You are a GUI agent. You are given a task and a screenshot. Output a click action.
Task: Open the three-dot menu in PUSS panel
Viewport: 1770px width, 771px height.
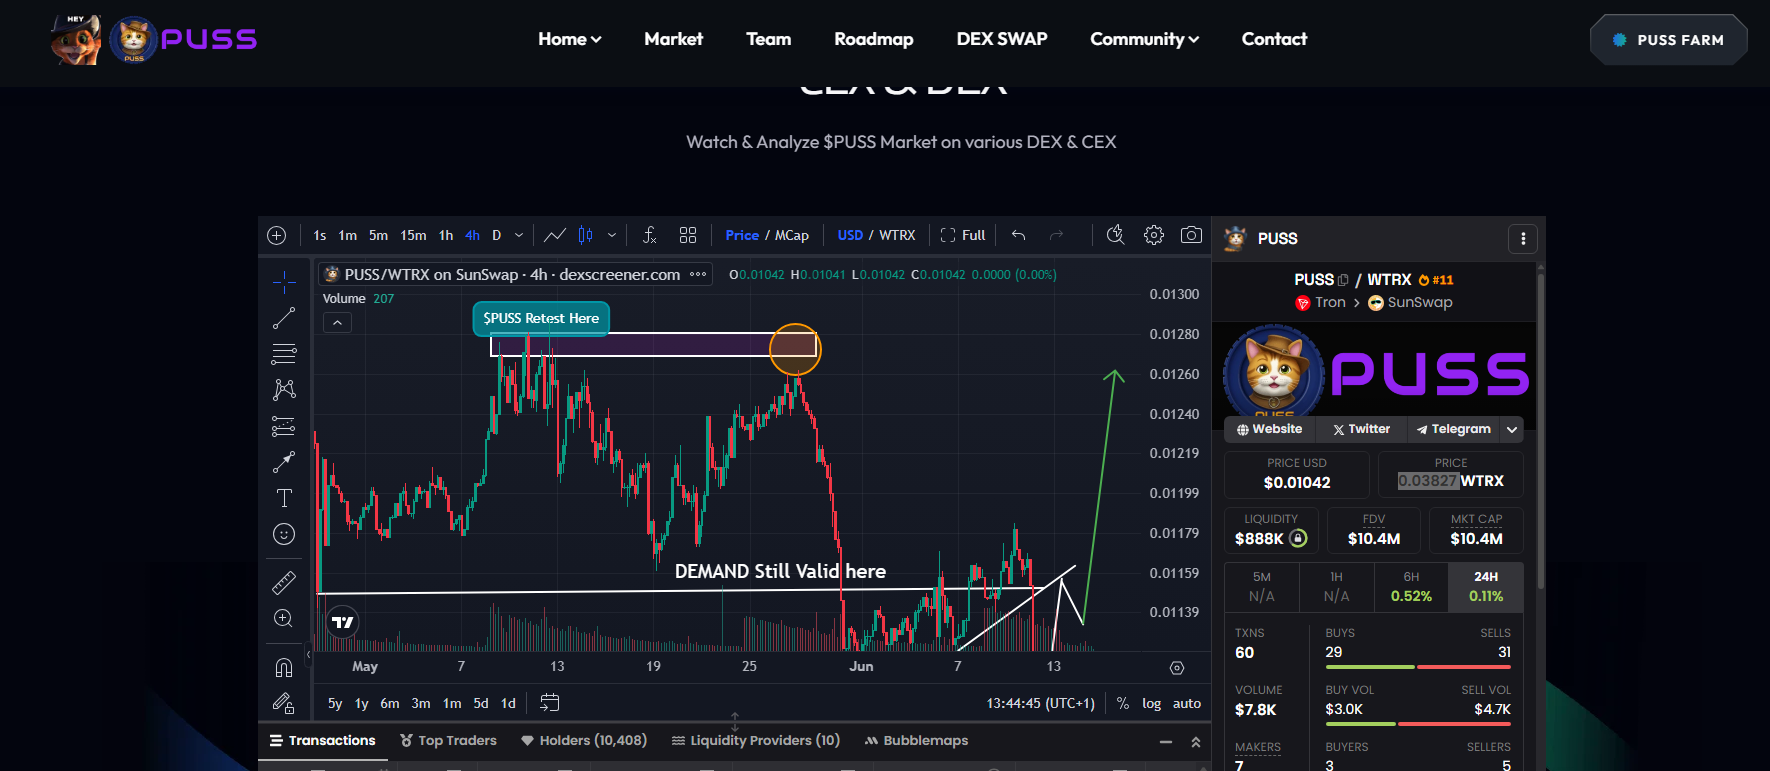coord(1523,238)
